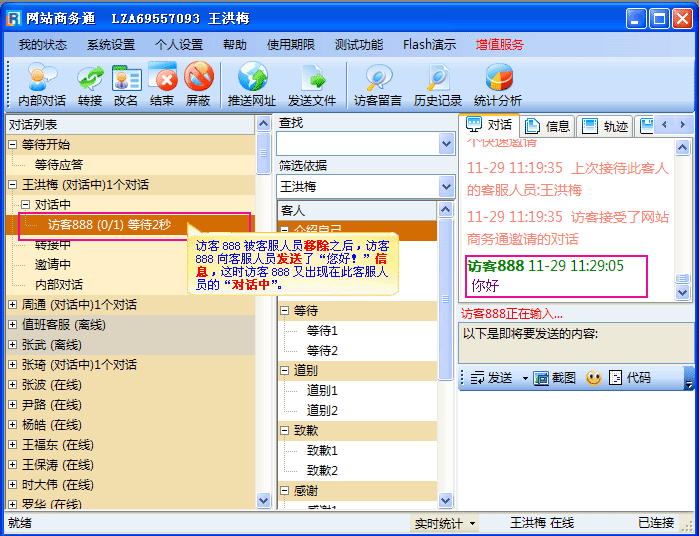Click the 改名 rename icon
The width and height of the screenshot is (699, 536).
tap(126, 77)
